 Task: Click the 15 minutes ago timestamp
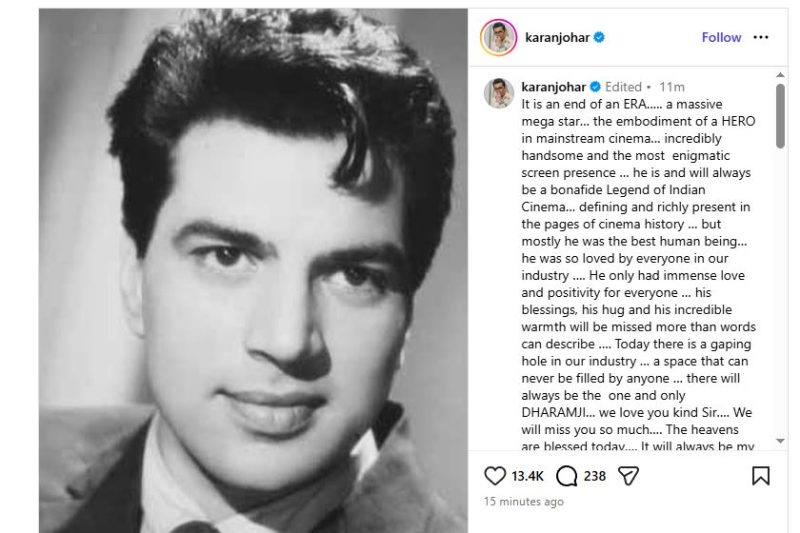pyautogui.click(x=523, y=502)
